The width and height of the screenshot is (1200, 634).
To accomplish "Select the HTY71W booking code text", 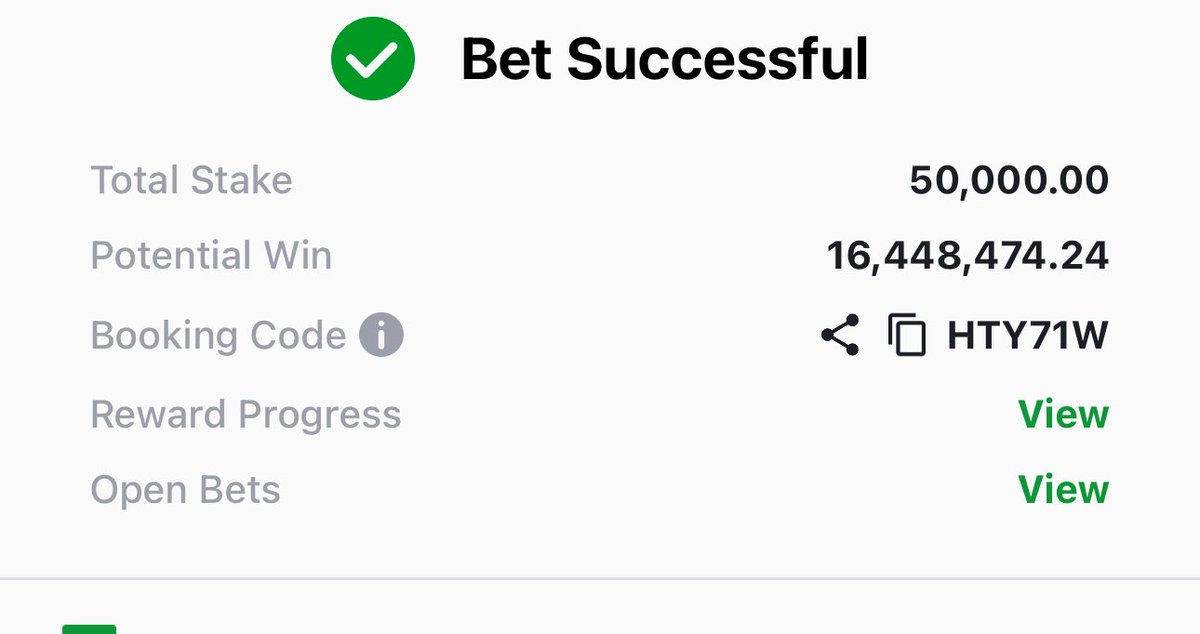I will click(1027, 336).
